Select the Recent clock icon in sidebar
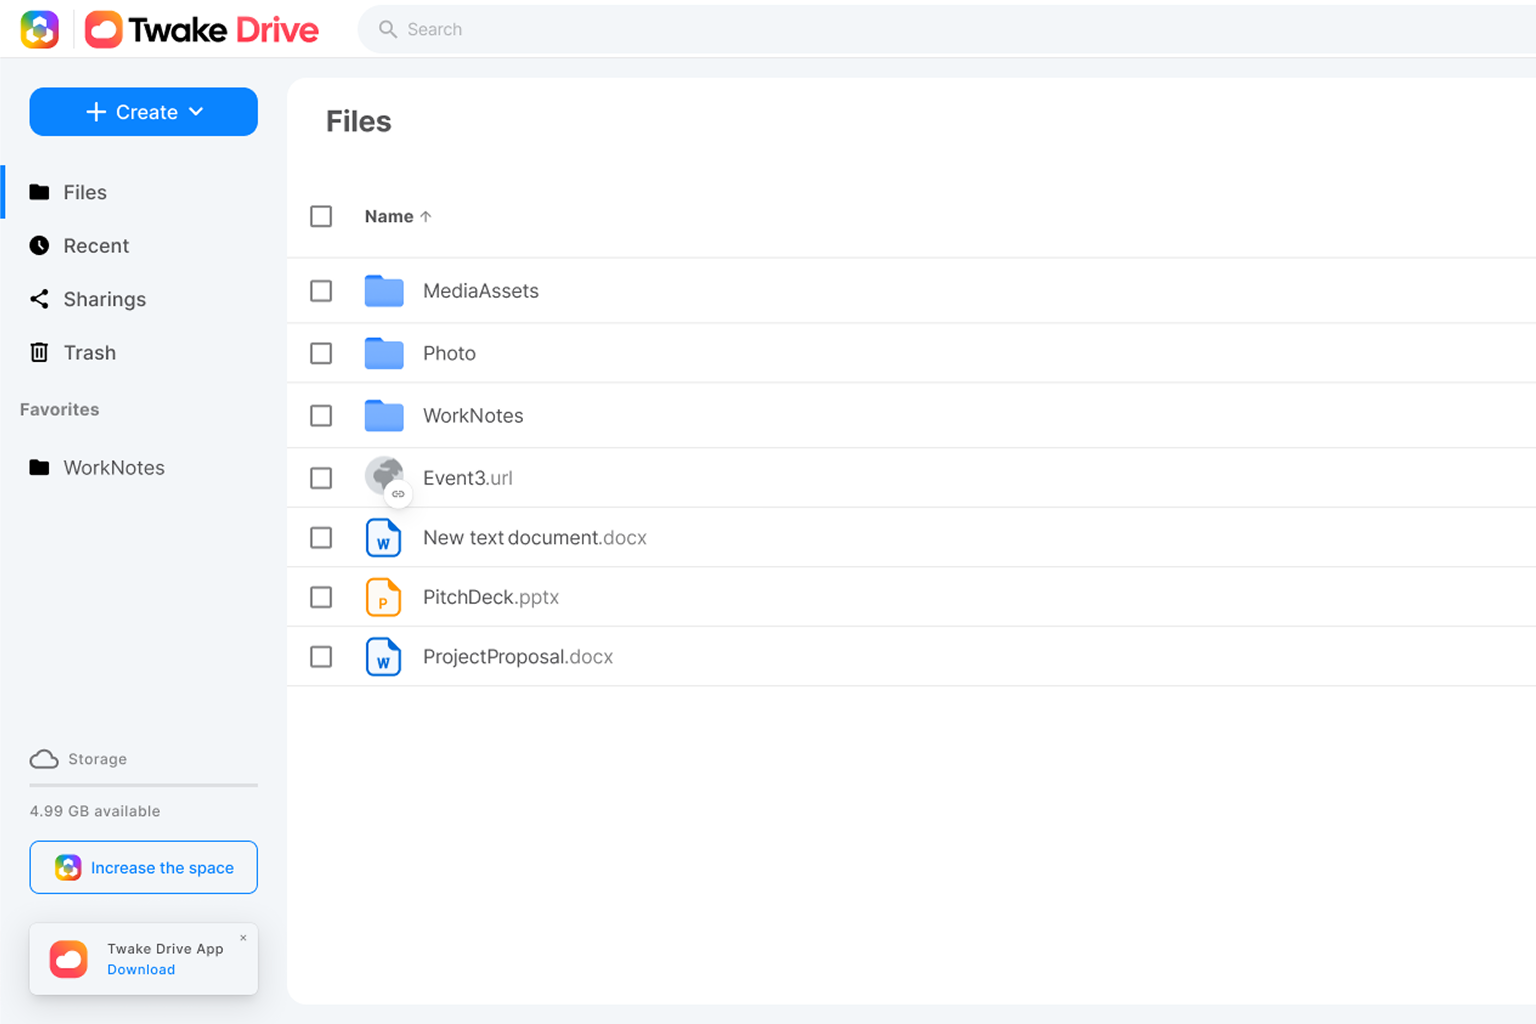 (x=38, y=245)
